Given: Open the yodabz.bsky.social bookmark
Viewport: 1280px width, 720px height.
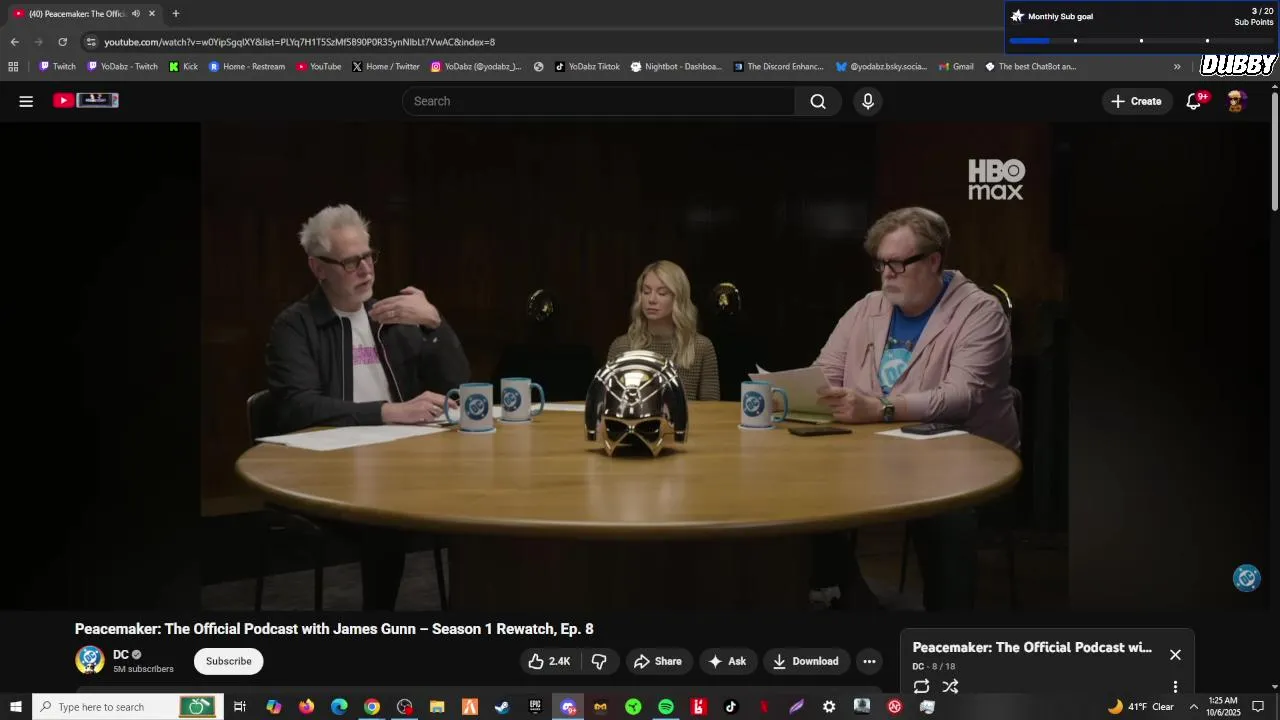Looking at the screenshot, I should 882,67.
